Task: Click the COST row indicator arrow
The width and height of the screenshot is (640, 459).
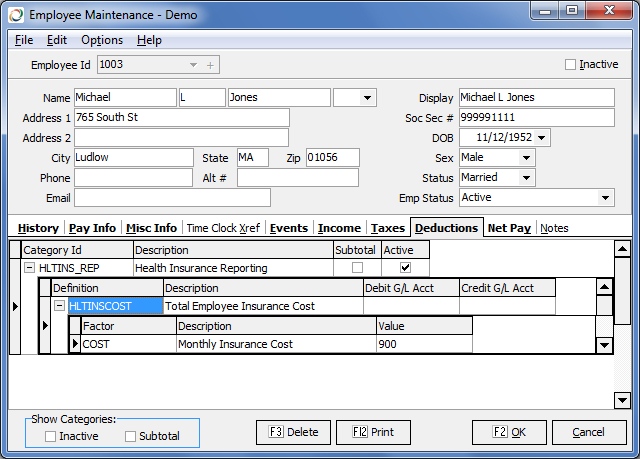Action: [x=75, y=344]
